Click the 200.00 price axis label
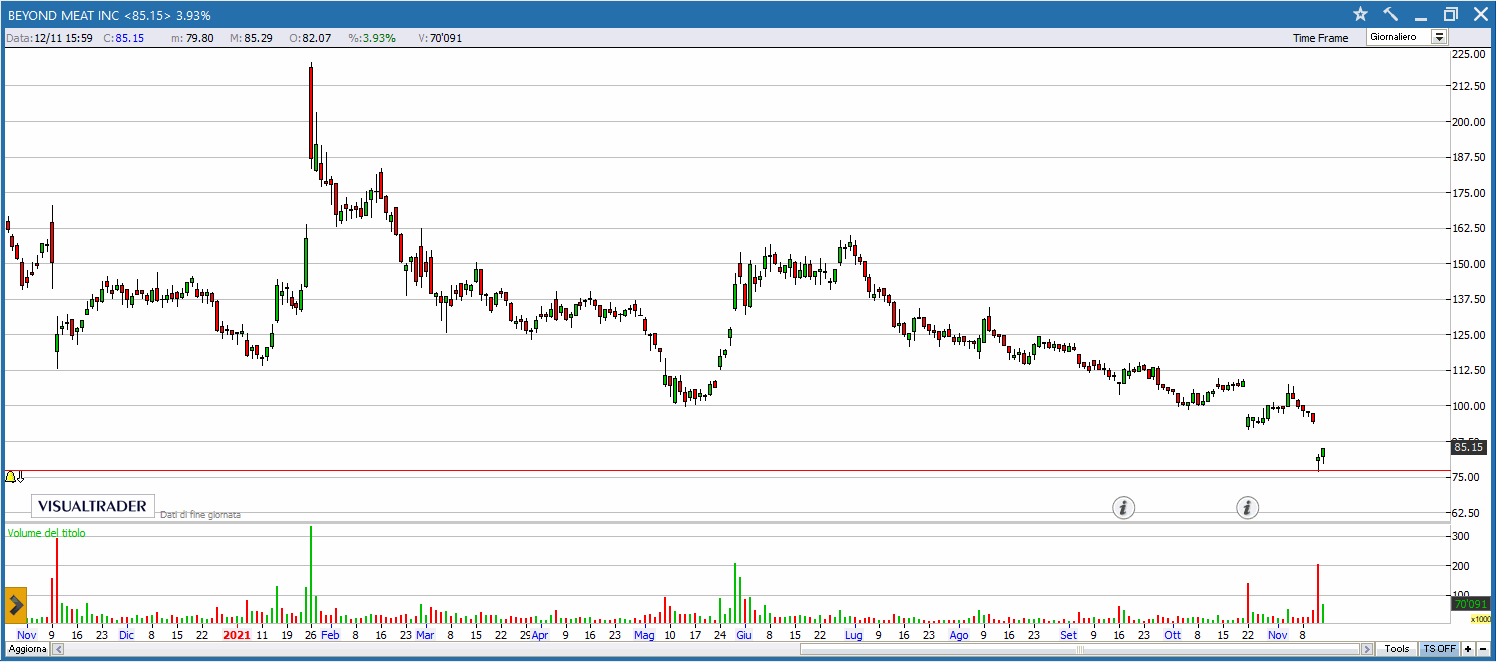 point(1469,122)
